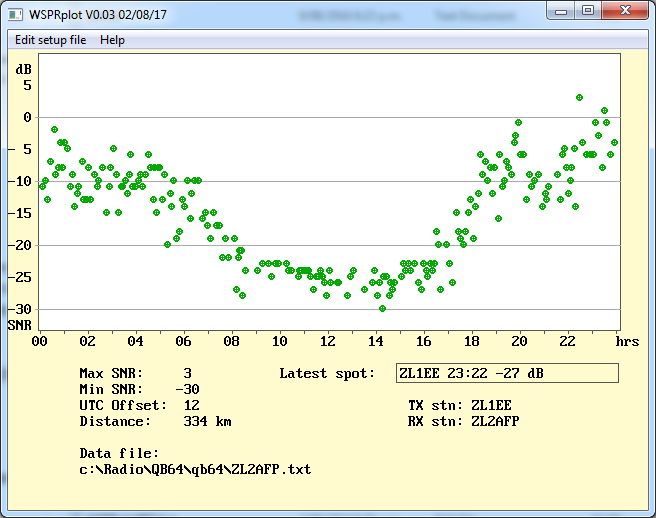This screenshot has height=518, width=656.
Task: Click the dB label on the vertical axis
Action: [23, 69]
